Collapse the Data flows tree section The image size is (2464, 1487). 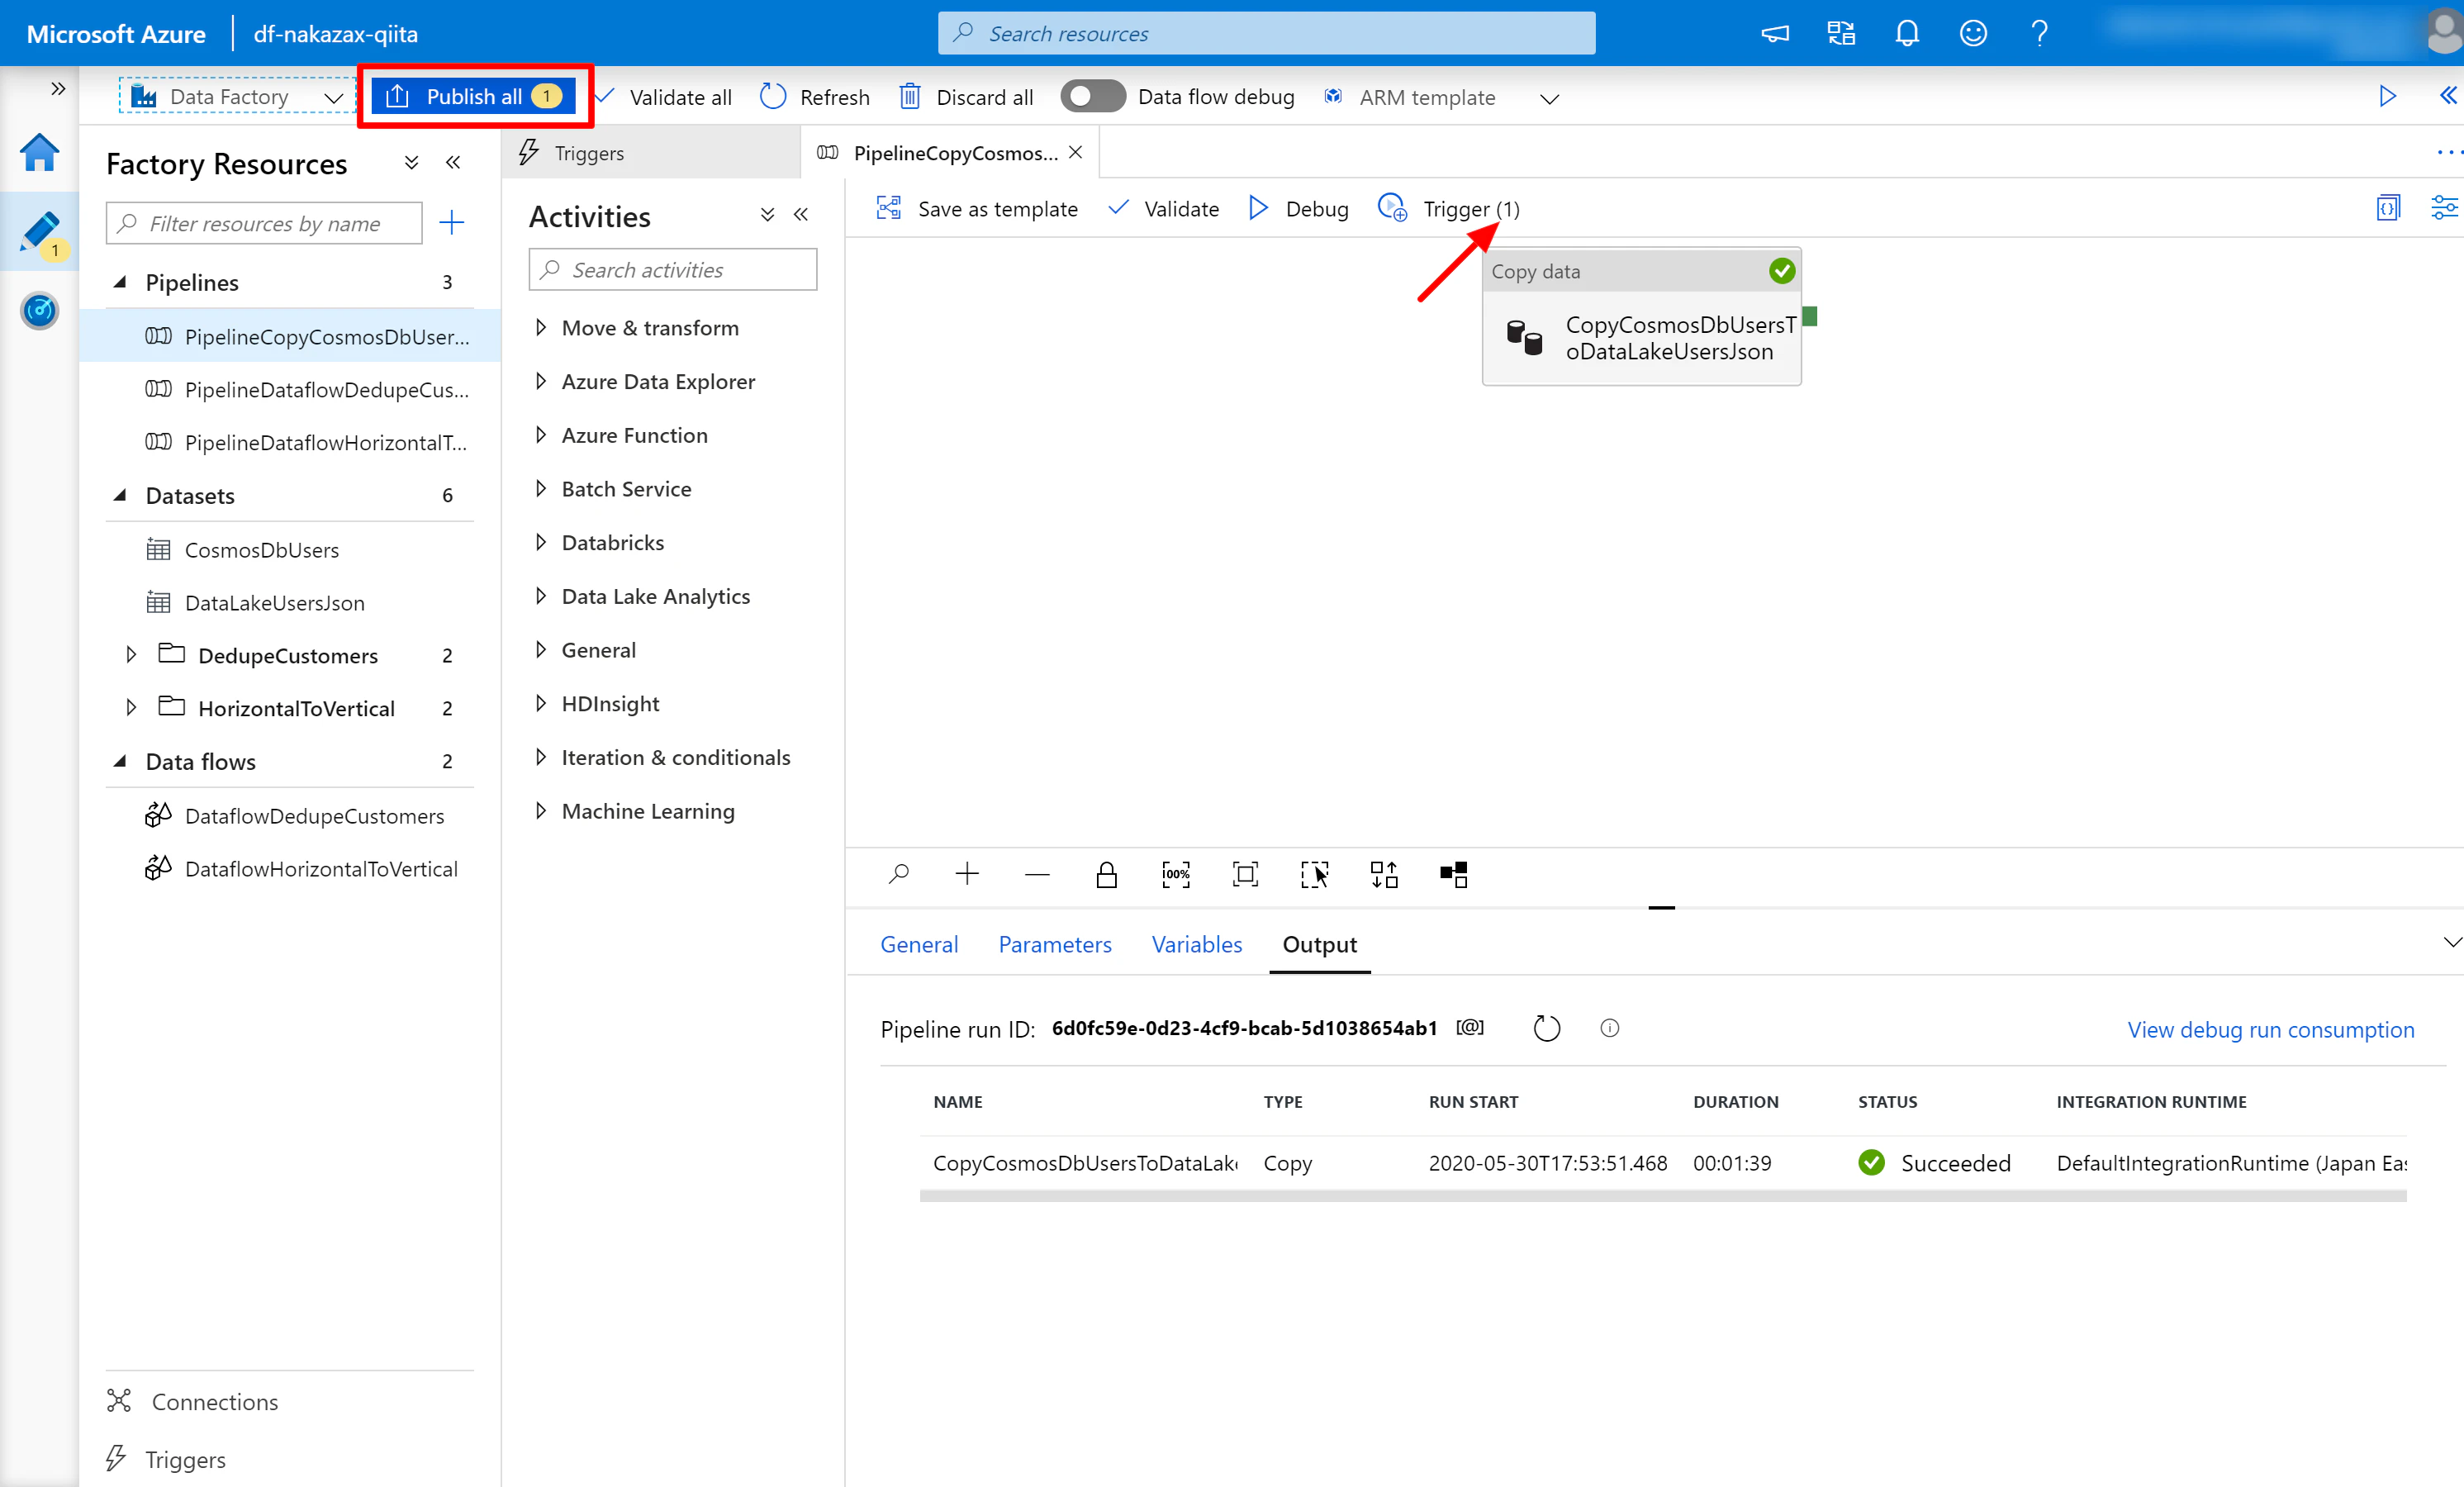(x=120, y=761)
